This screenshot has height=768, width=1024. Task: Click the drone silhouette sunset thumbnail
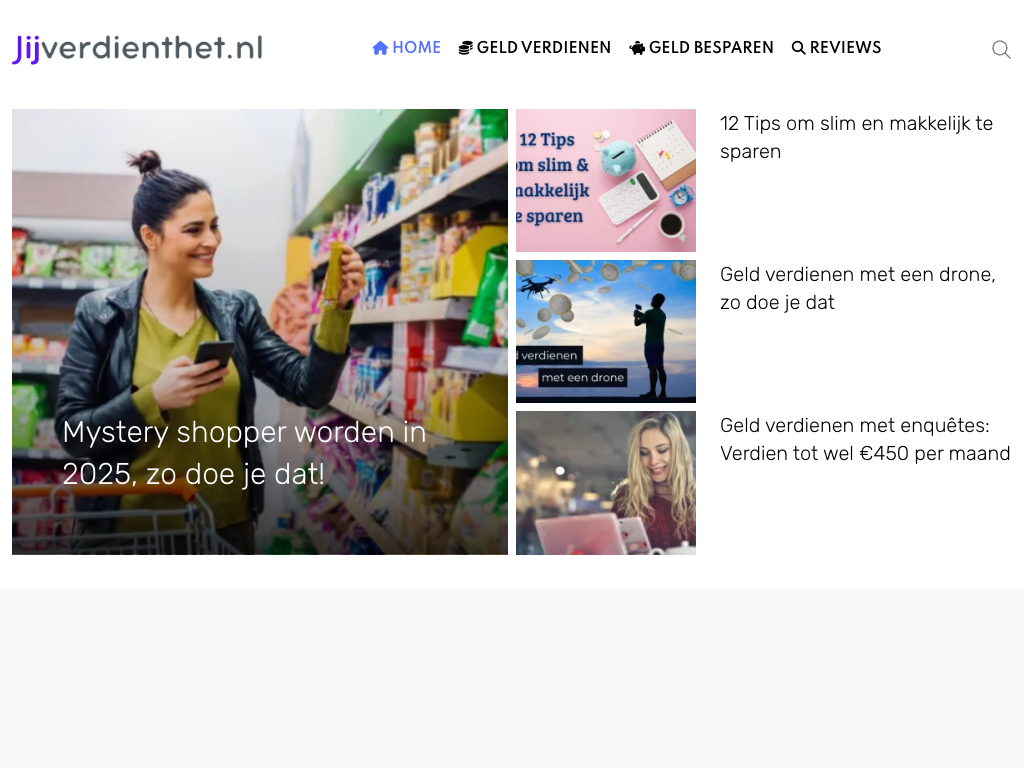click(606, 331)
